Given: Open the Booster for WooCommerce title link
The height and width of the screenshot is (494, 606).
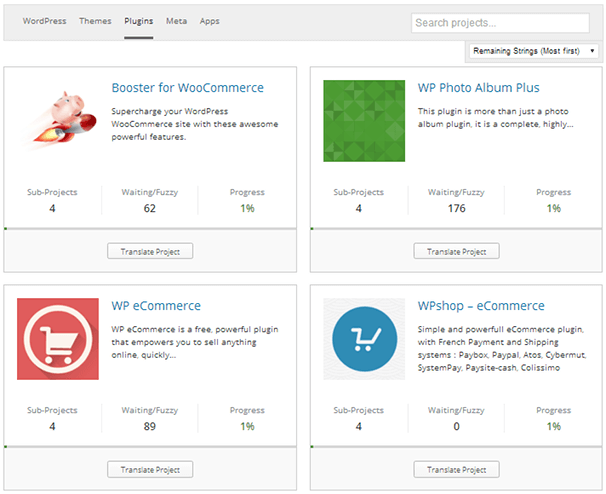Looking at the screenshot, I should 188,88.
